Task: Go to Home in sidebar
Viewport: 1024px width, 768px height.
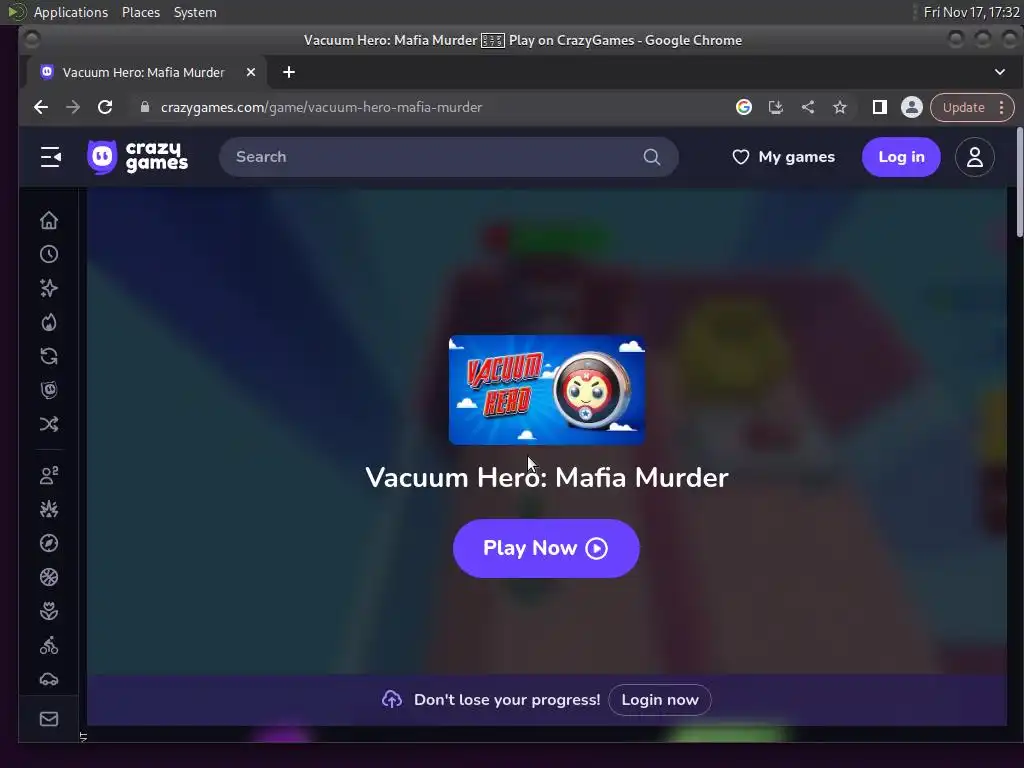Action: (x=49, y=220)
